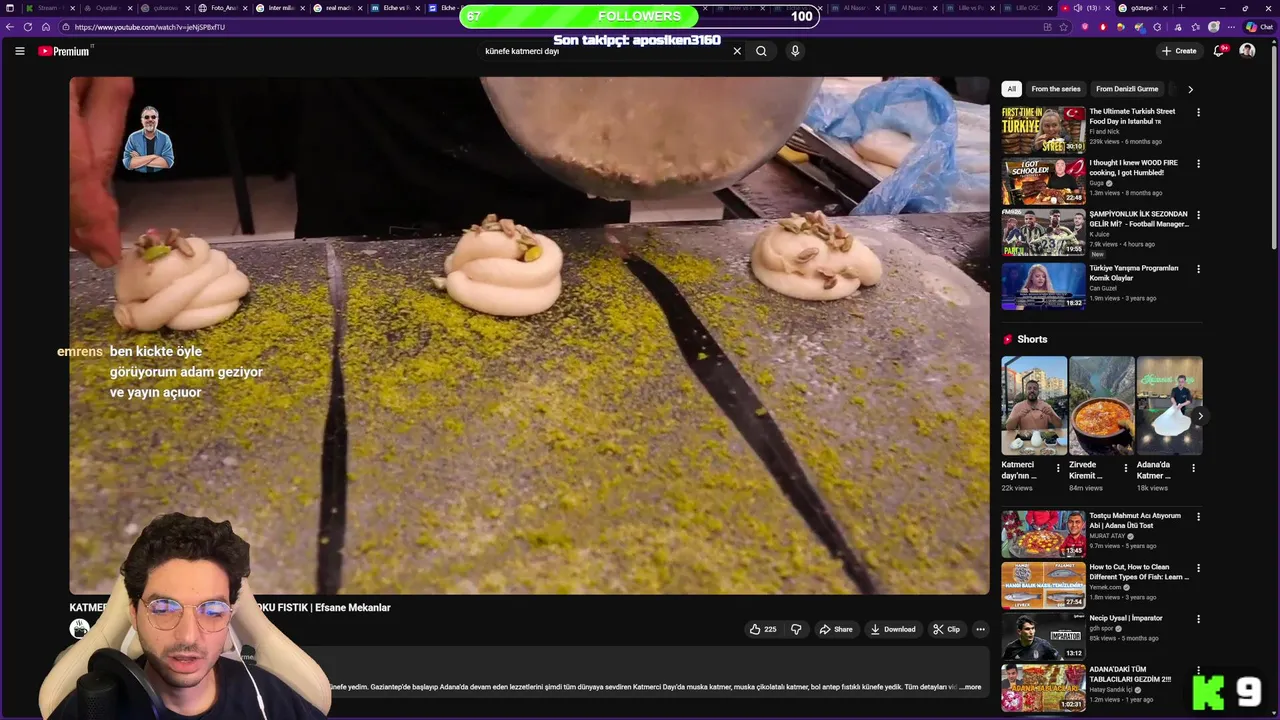Open options for 'Zirvede Kiremit' short
Image resolution: width=1280 pixels, height=720 pixels.
[x=1125, y=467]
